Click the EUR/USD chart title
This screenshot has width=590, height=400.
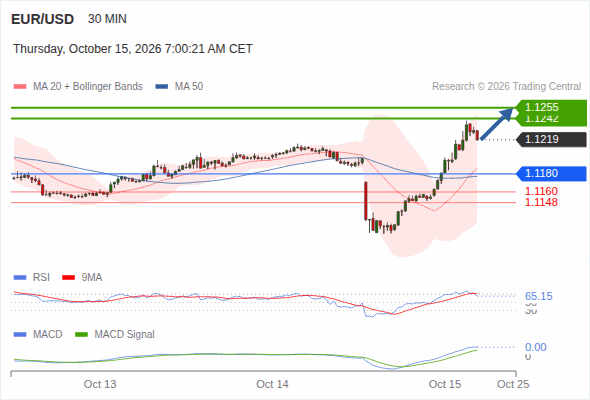(43, 19)
